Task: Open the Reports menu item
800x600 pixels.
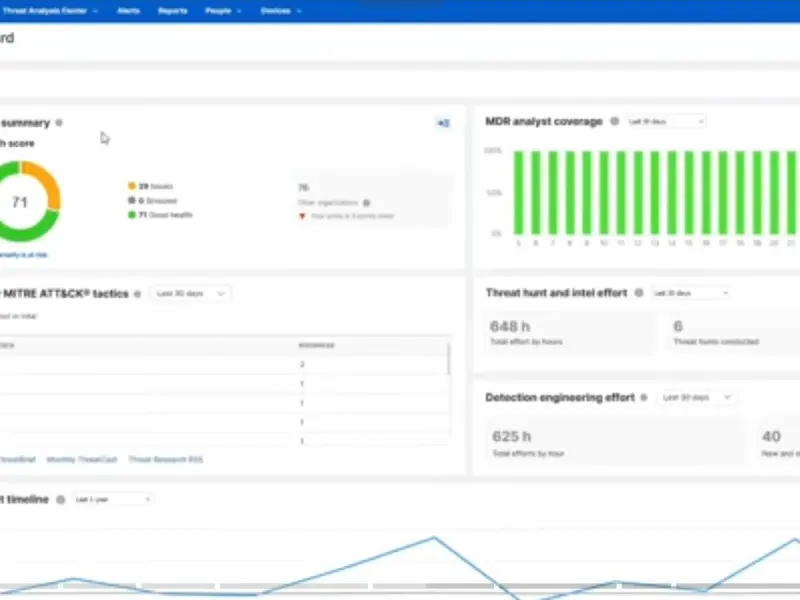Action: click(172, 11)
